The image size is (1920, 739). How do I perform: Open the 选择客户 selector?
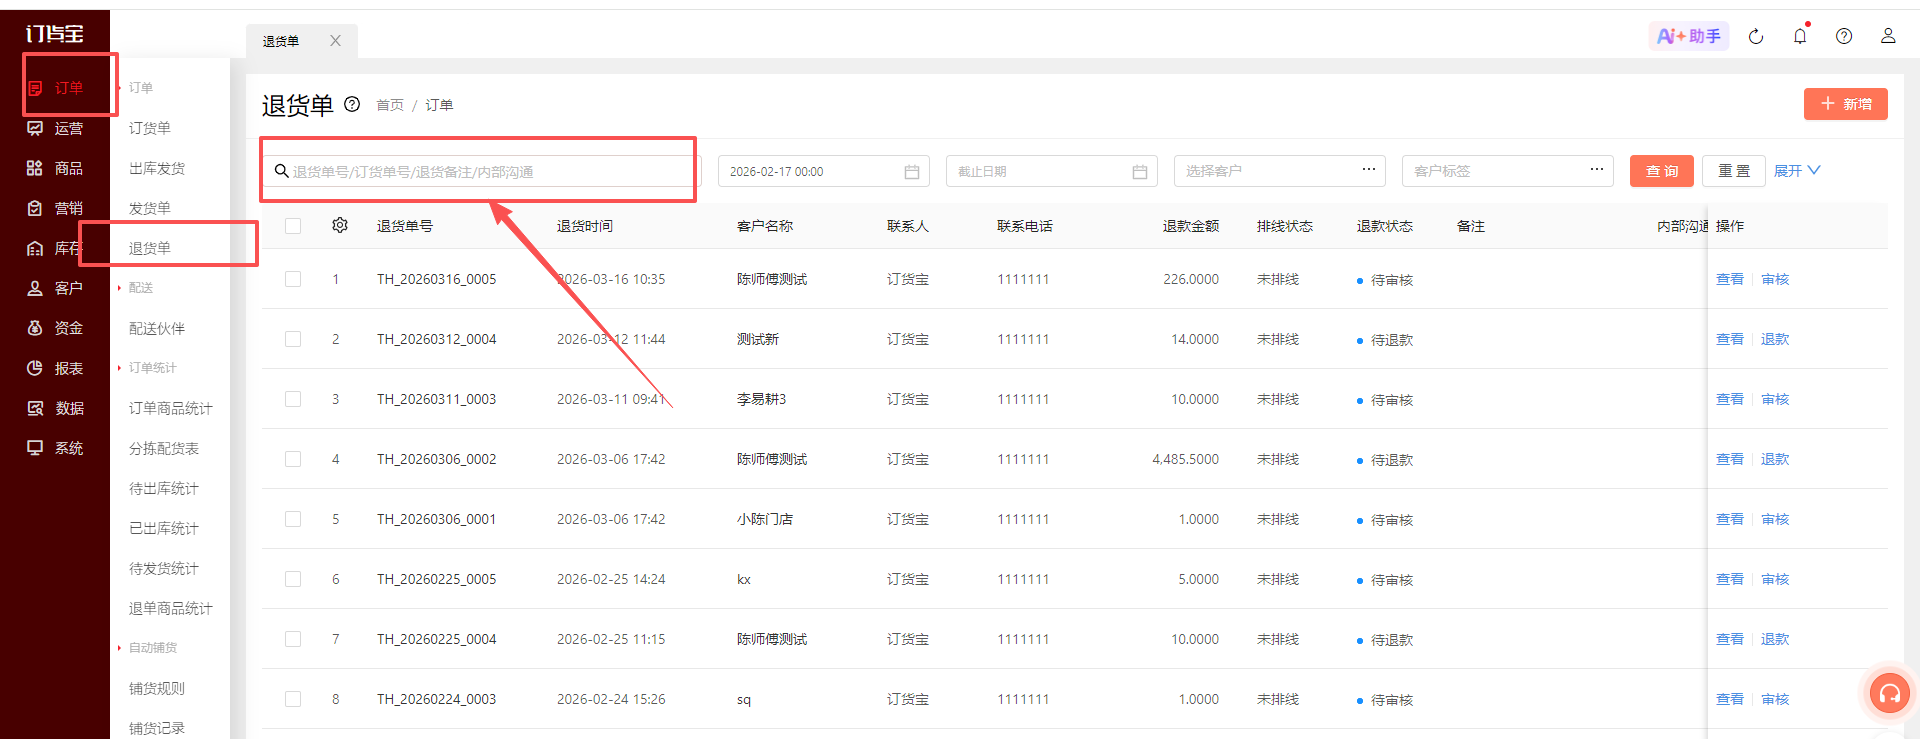[1280, 171]
